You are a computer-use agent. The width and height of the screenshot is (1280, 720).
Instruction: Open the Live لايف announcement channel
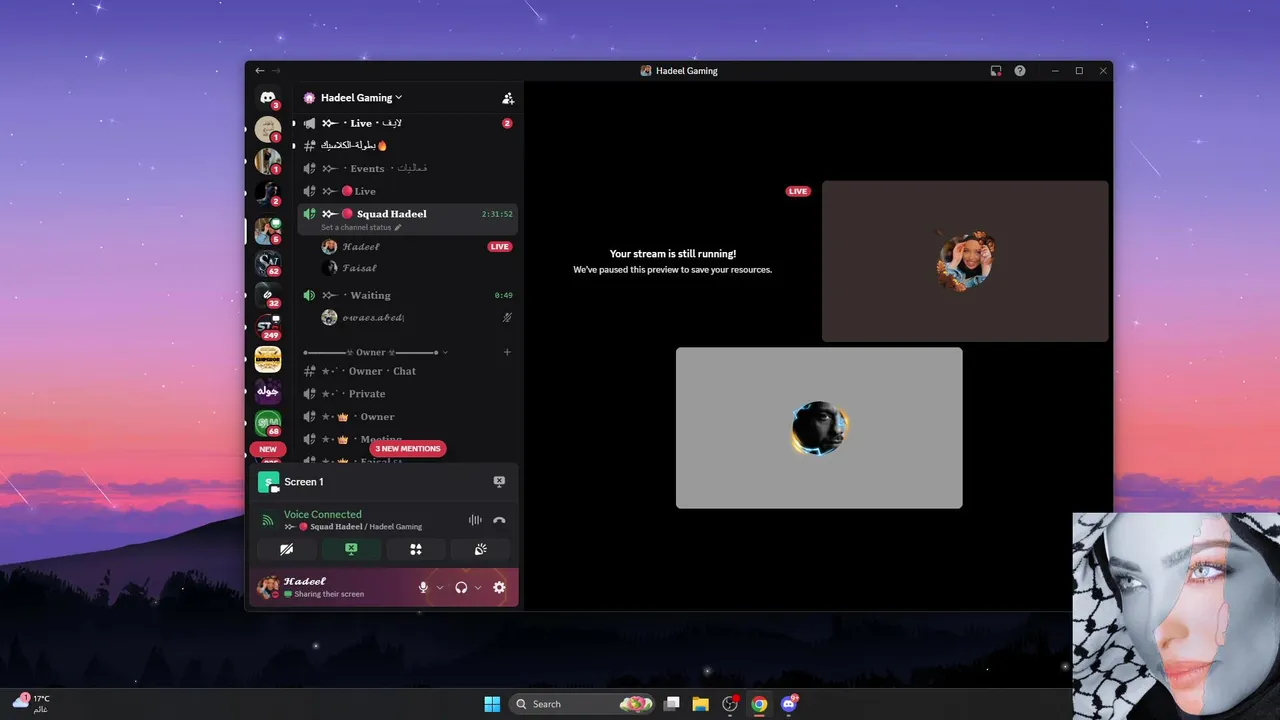408,123
